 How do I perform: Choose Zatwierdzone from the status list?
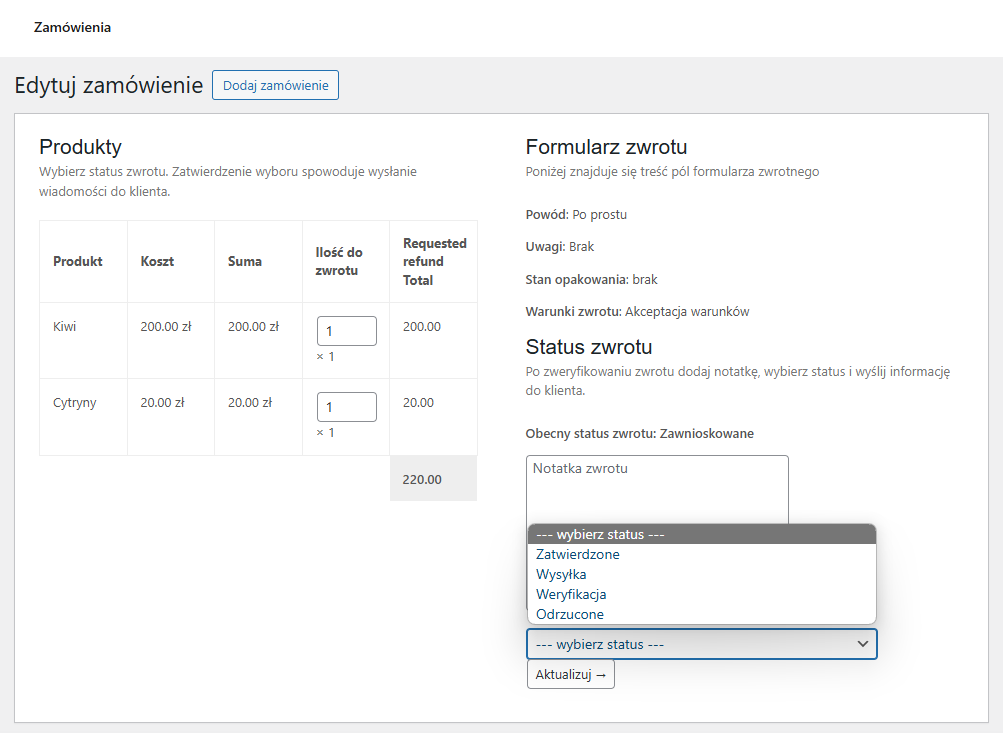(x=578, y=554)
